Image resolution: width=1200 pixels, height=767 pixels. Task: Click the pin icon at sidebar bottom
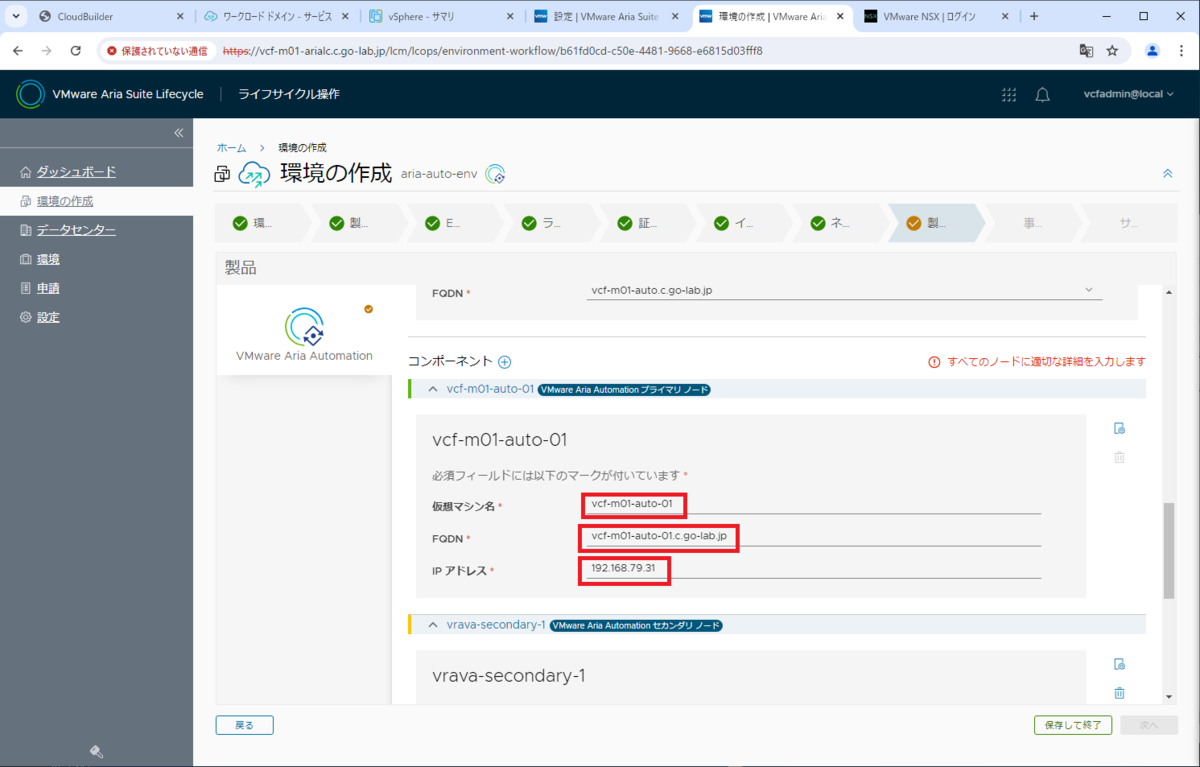(97, 752)
